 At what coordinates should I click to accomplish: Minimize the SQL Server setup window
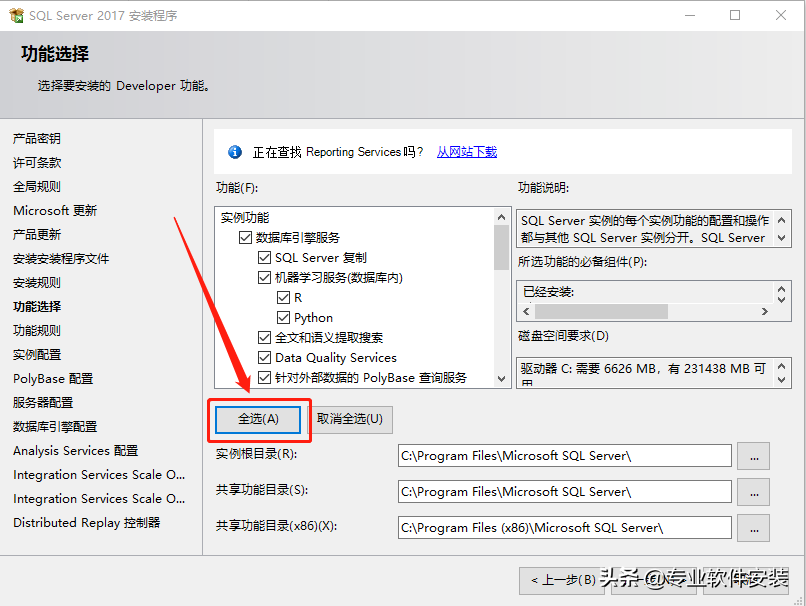click(690, 15)
